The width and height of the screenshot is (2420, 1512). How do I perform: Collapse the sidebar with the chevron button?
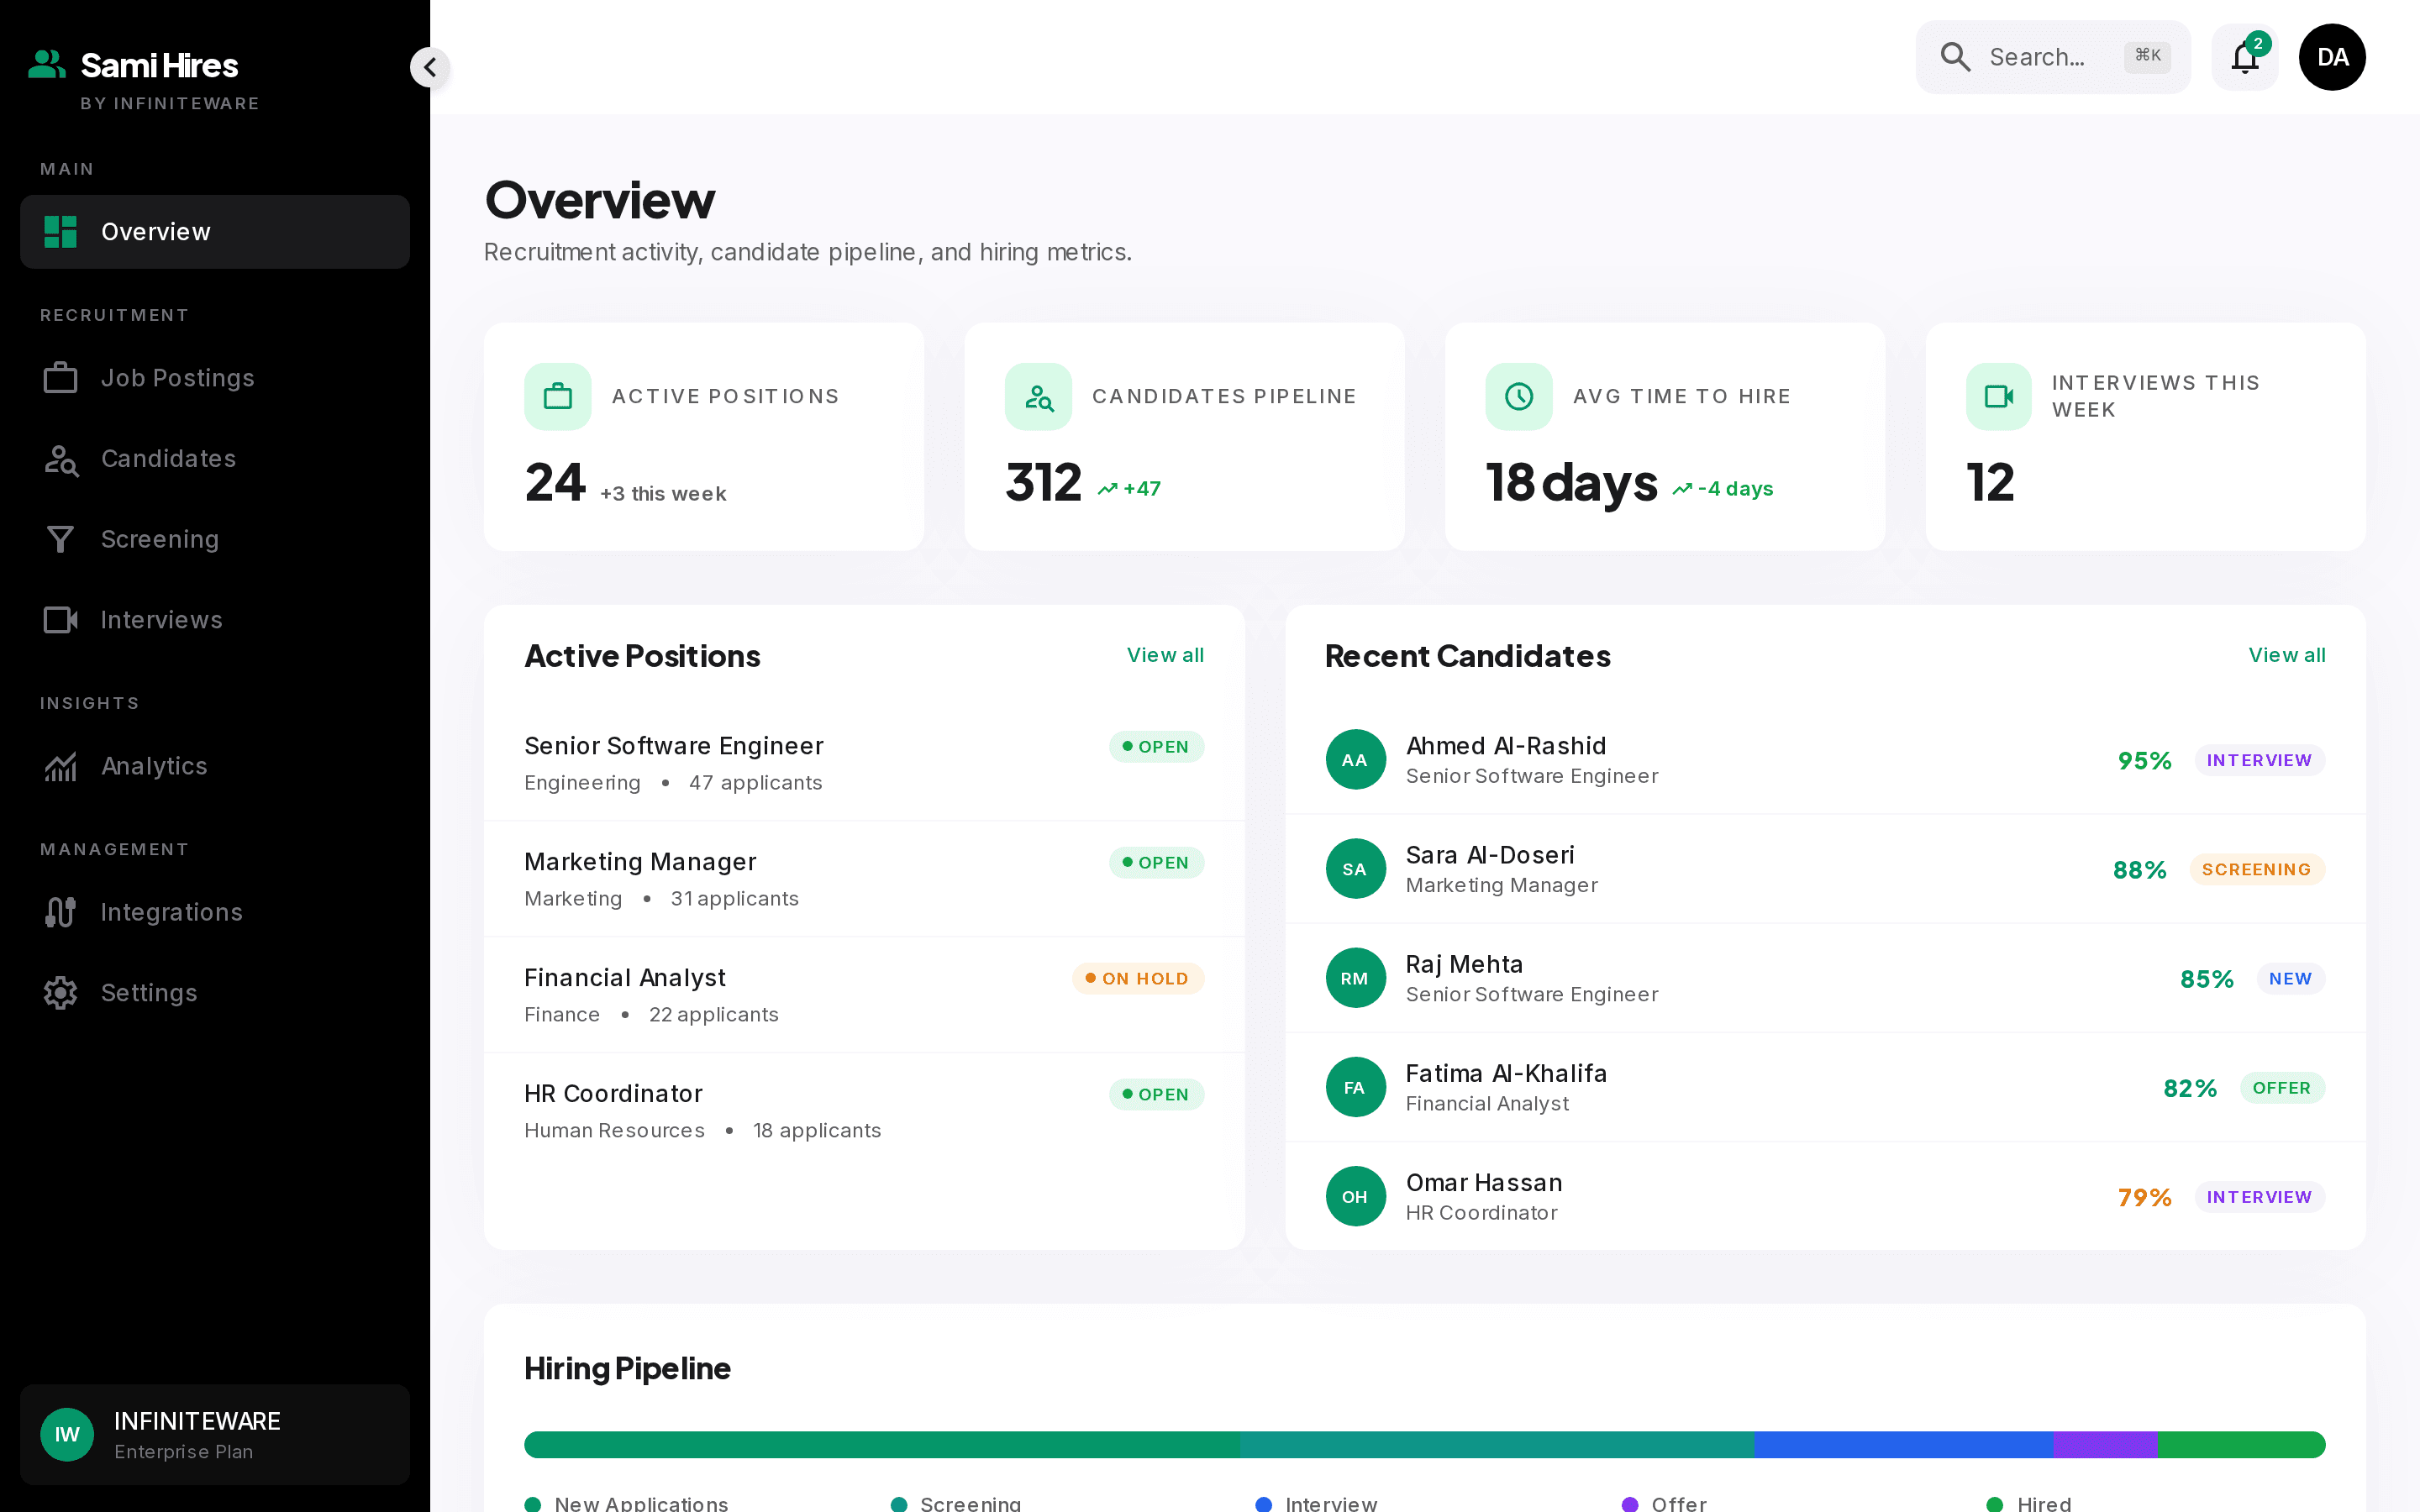[430, 67]
